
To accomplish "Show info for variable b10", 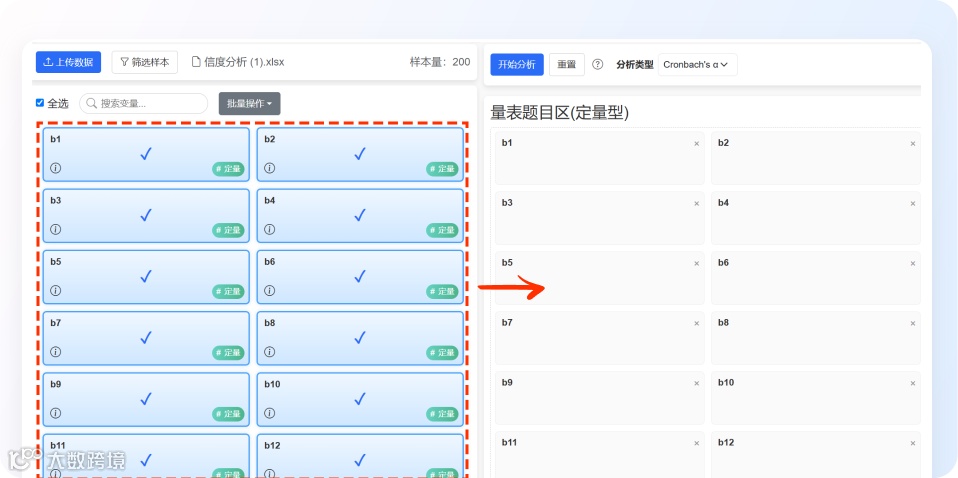I will [x=269, y=413].
